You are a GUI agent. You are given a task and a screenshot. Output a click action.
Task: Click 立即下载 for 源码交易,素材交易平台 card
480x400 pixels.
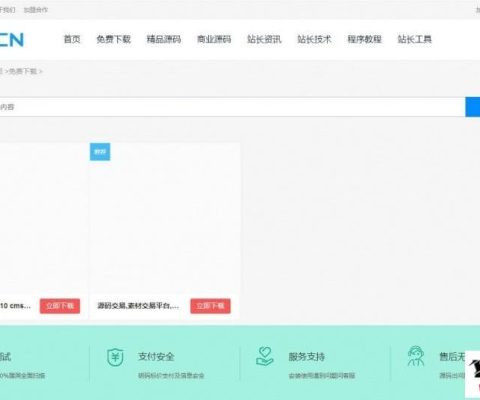click(210, 306)
